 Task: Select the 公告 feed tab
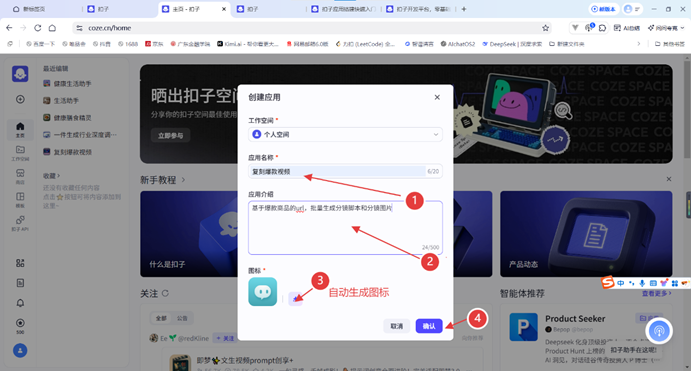[x=182, y=318]
